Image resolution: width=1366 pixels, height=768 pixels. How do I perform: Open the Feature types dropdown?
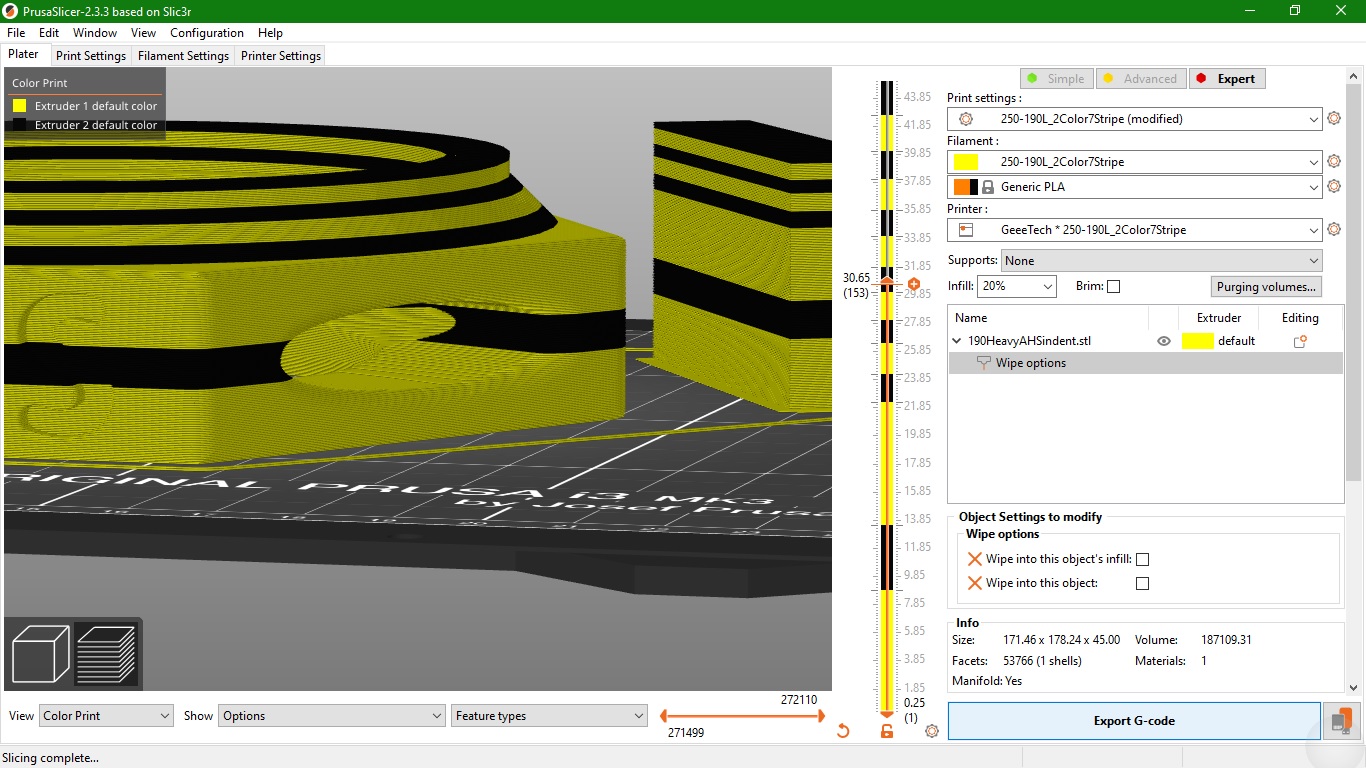(x=549, y=716)
